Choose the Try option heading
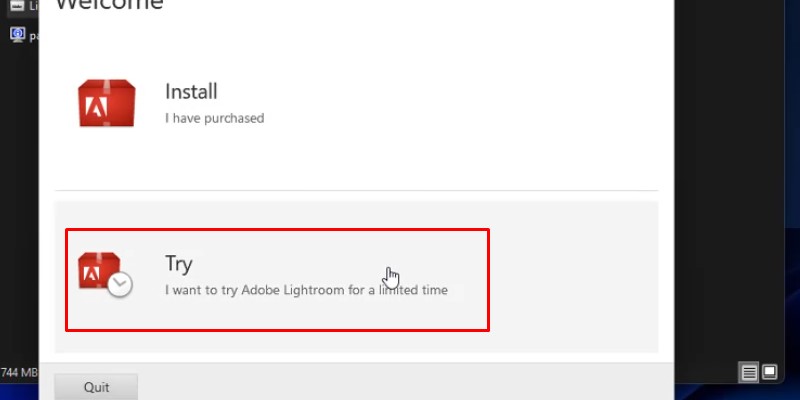The image size is (800, 400). (179, 264)
